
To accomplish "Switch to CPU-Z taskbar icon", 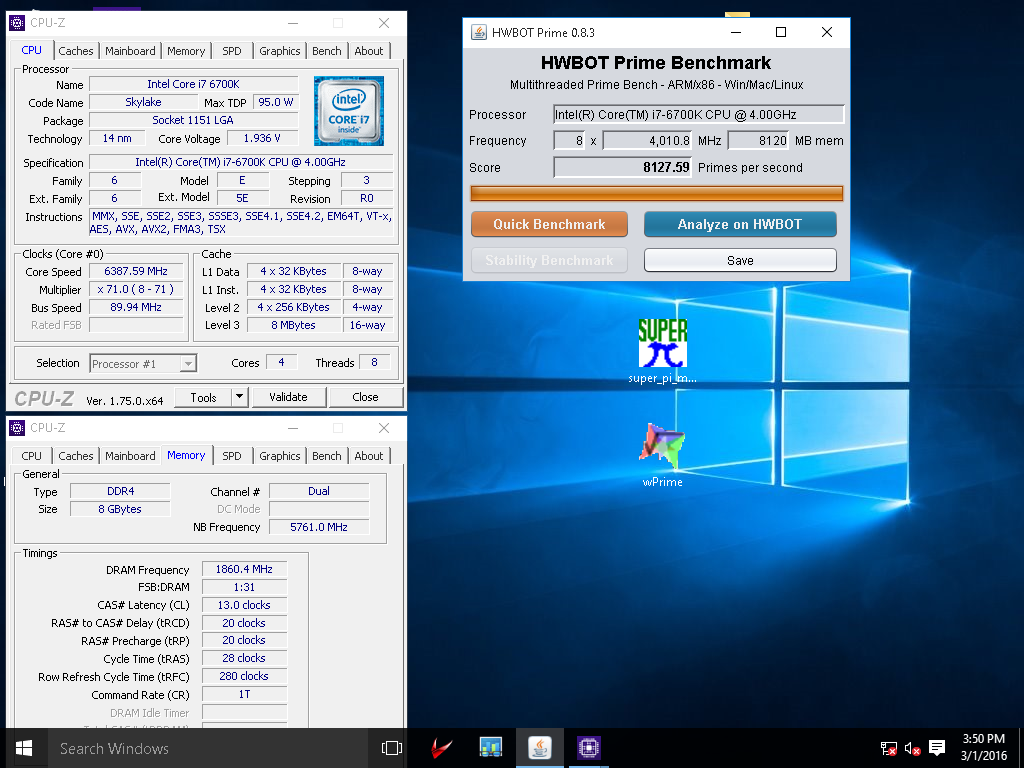I will 588,748.
